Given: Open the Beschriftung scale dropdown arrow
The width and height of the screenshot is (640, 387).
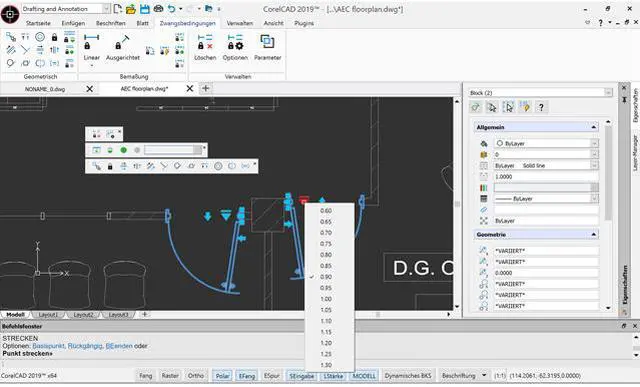Looking at the screenshot, I should click(x=484, y=375).
